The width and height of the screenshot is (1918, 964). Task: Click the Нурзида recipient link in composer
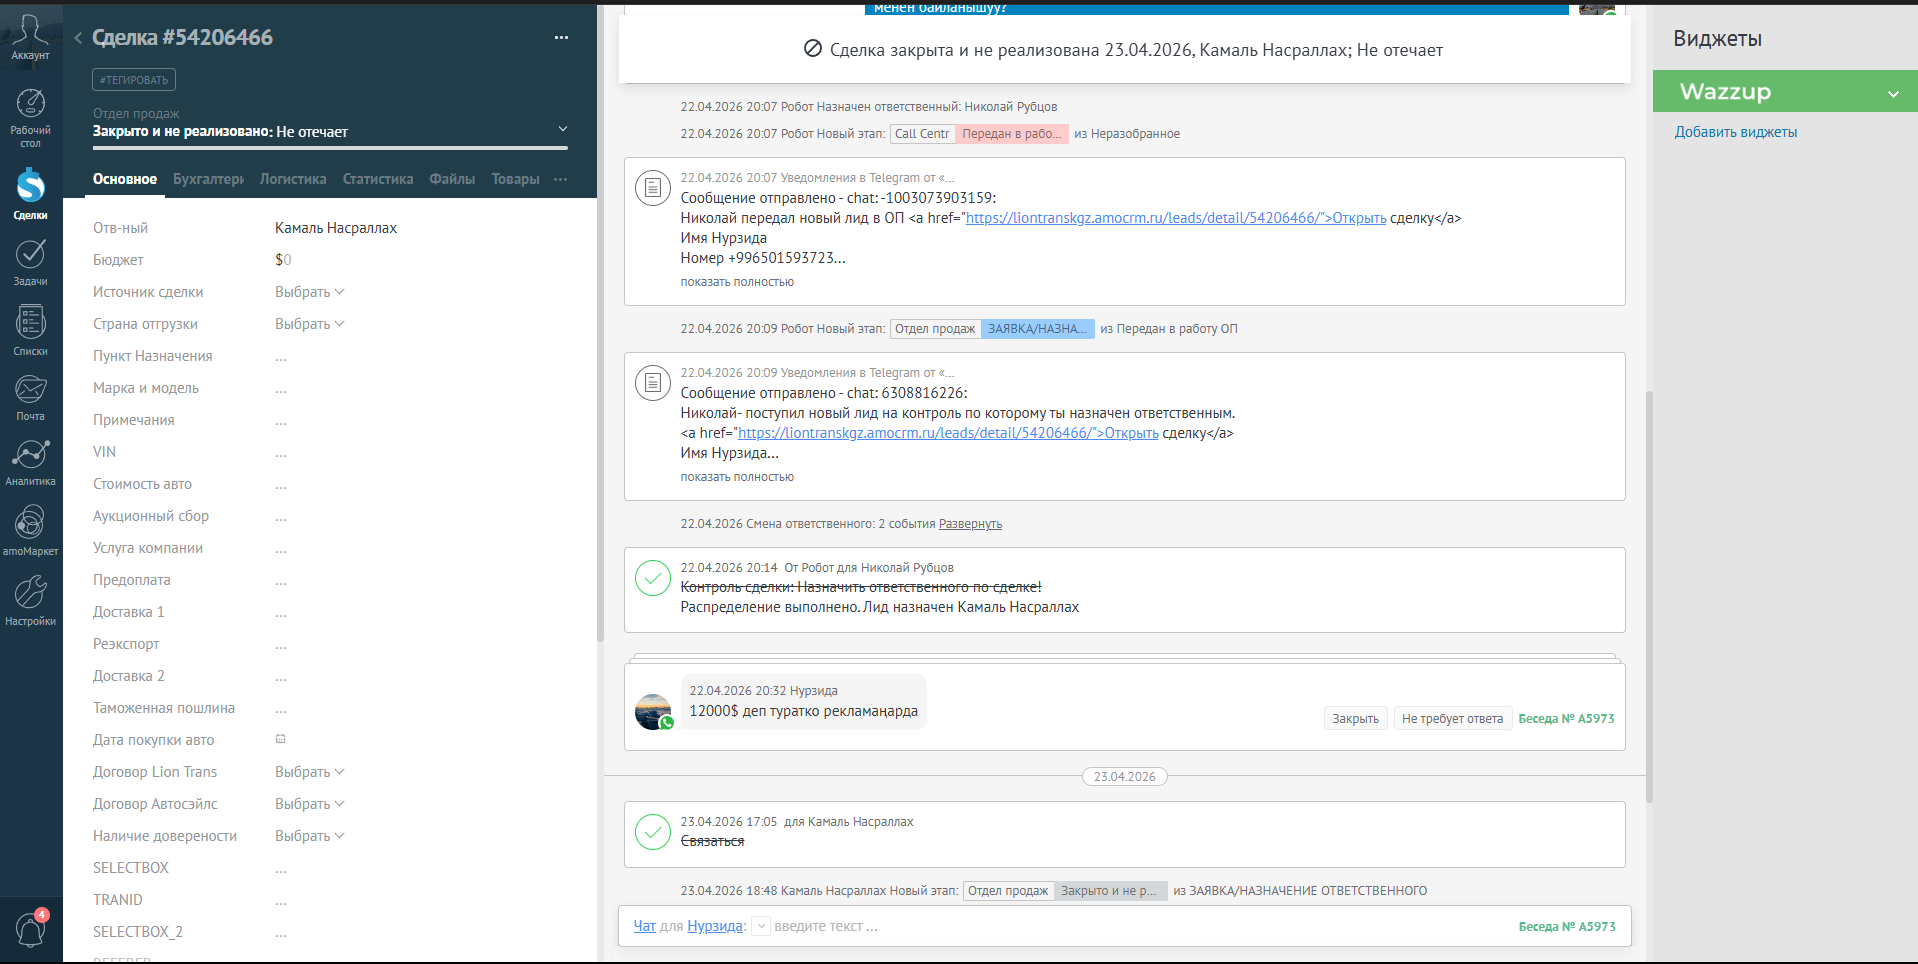tap(715, 926)
